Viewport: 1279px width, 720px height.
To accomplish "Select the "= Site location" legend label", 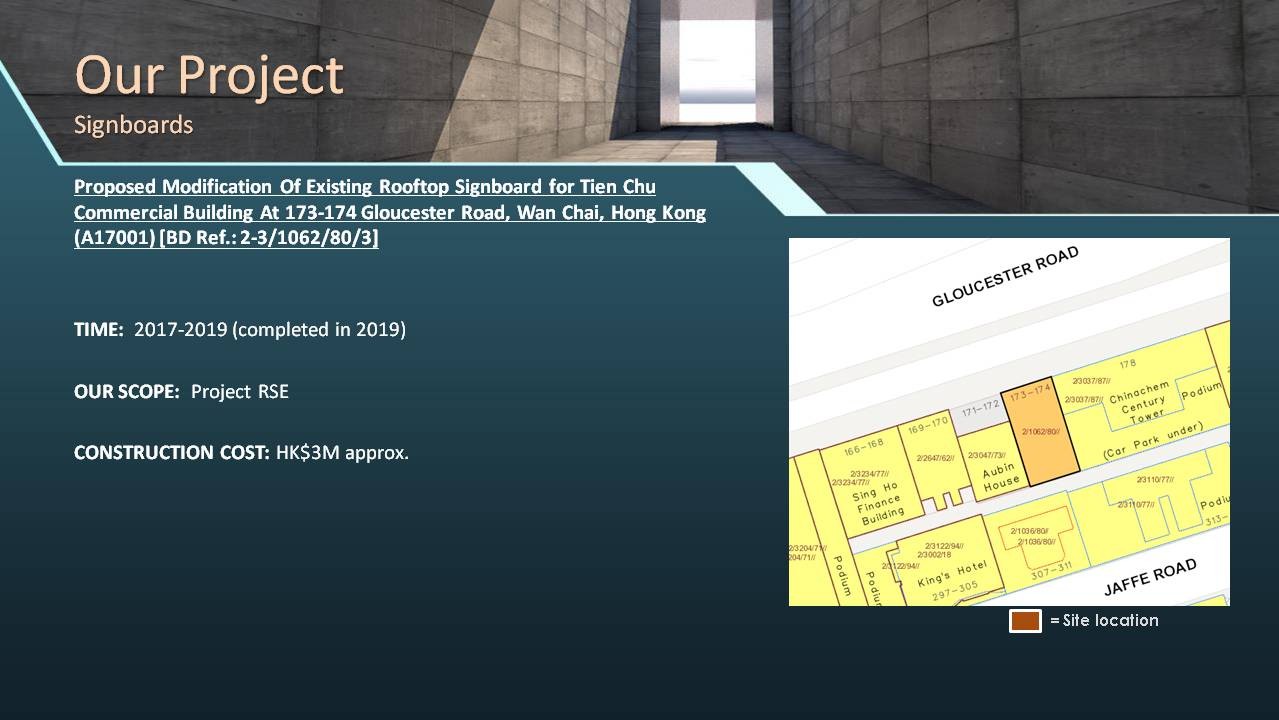I will (x=1104, y=621).
